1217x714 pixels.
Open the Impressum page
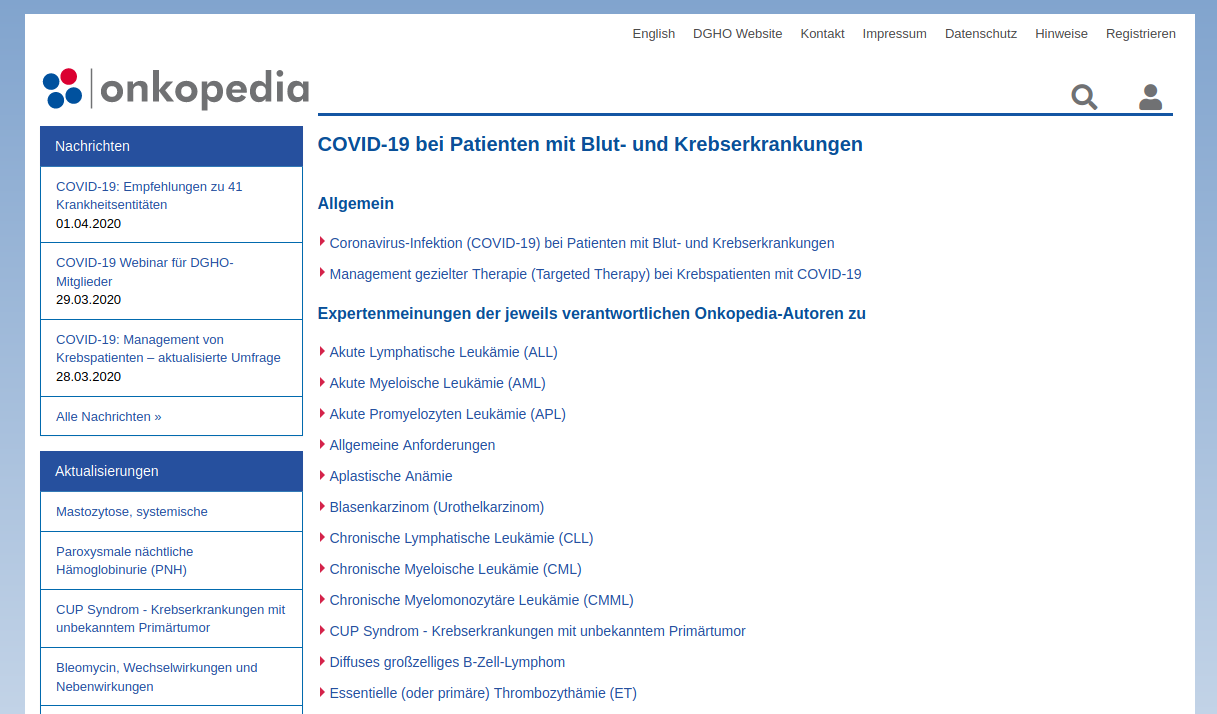coord(895,33)
